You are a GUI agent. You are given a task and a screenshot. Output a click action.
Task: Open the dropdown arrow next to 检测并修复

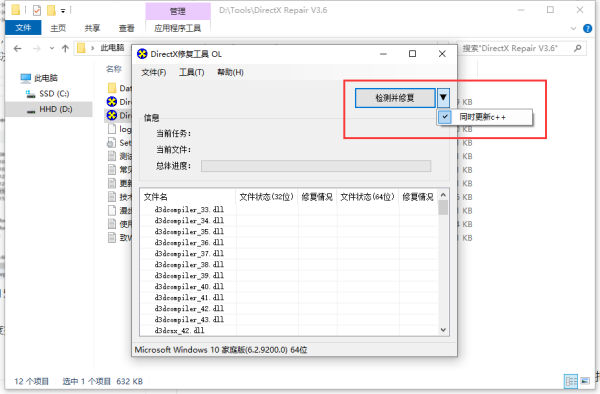coord(443,98)
